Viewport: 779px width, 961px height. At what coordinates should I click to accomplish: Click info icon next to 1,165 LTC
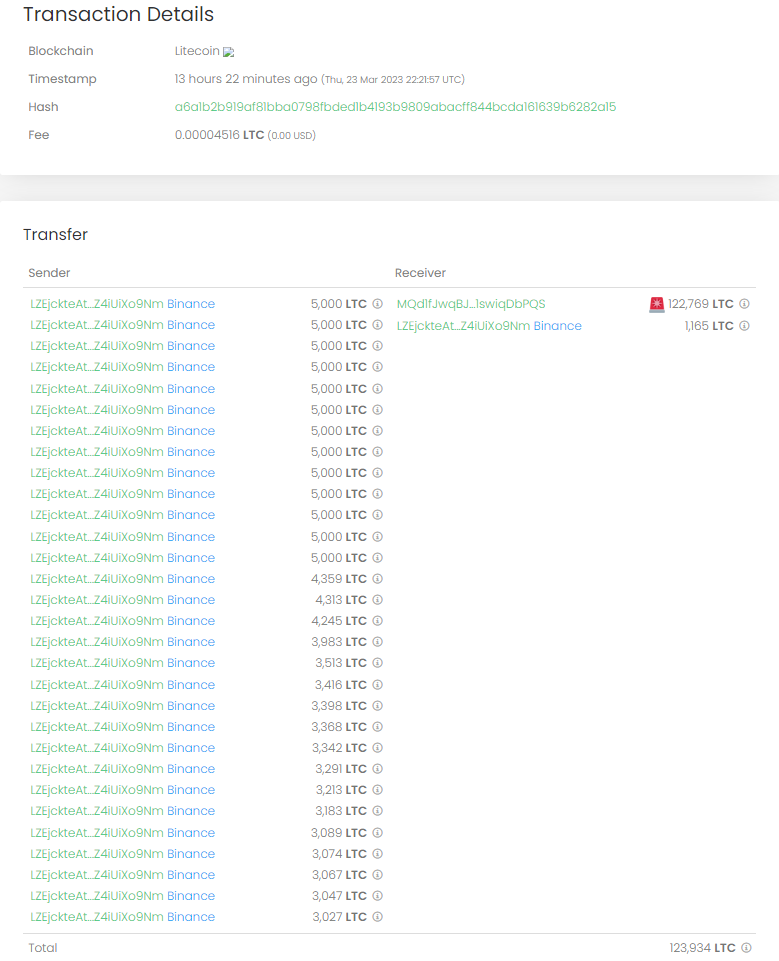[744, 326]
